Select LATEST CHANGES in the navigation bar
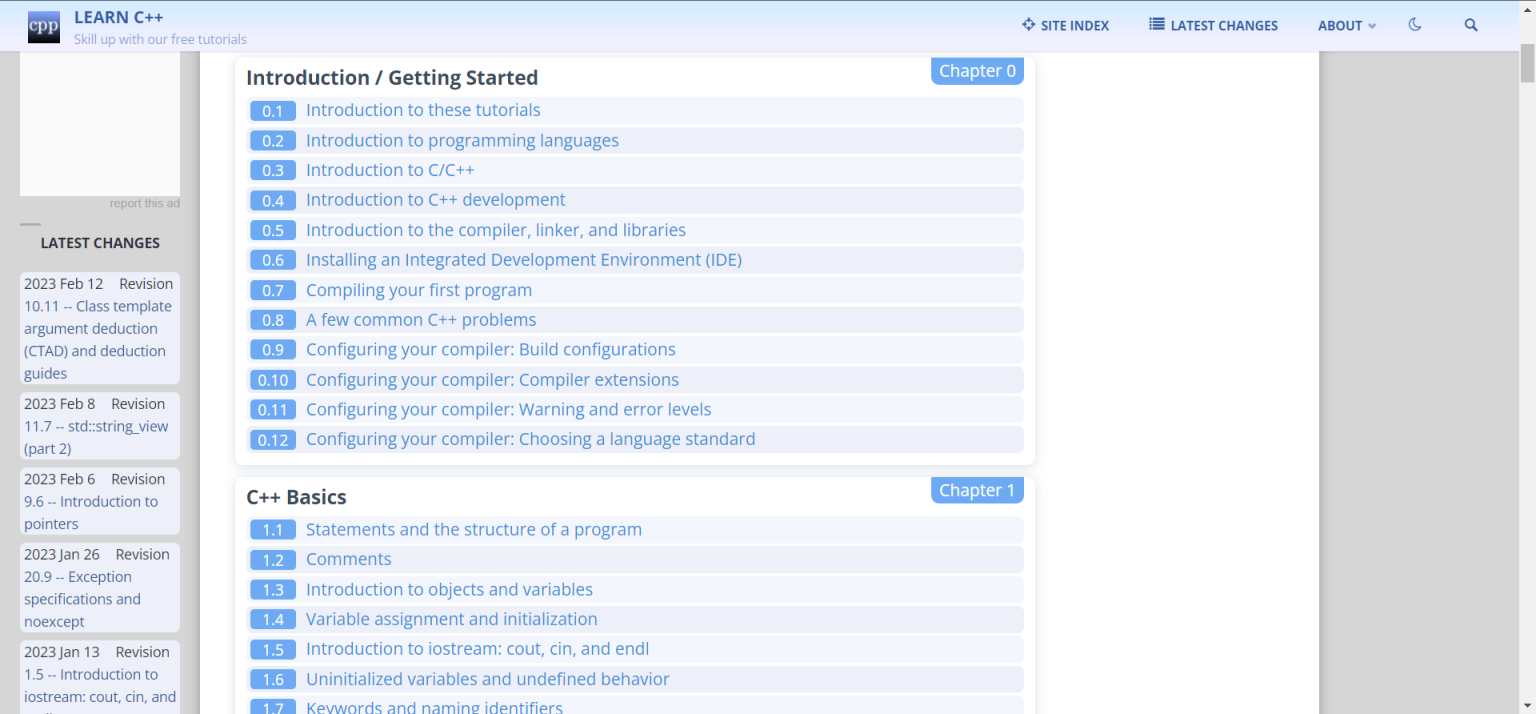Viewport: 1536px width, 714px height. pyautogui.click(x=1222, y=25)
